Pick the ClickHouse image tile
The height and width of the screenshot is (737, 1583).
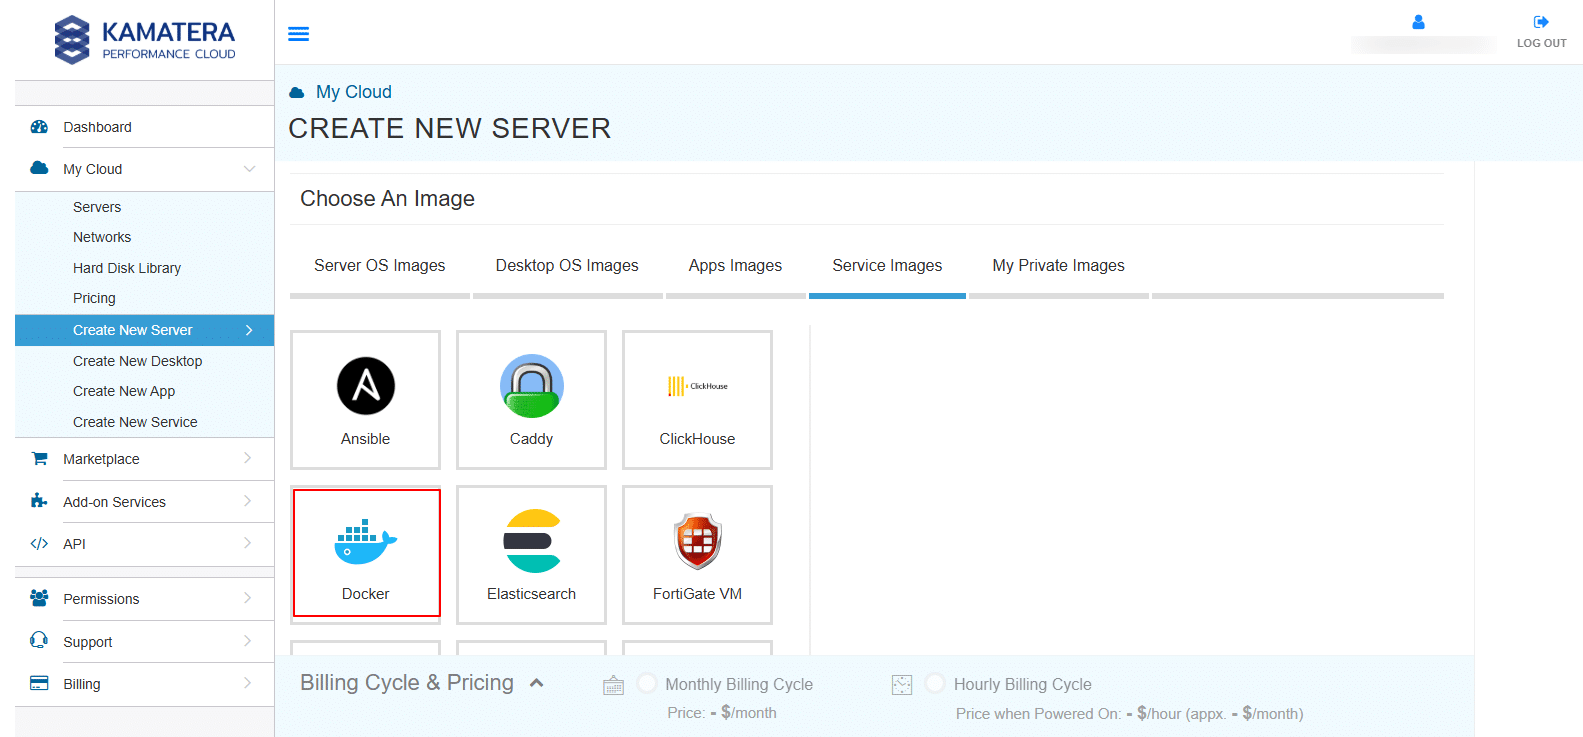pos(698,400)
